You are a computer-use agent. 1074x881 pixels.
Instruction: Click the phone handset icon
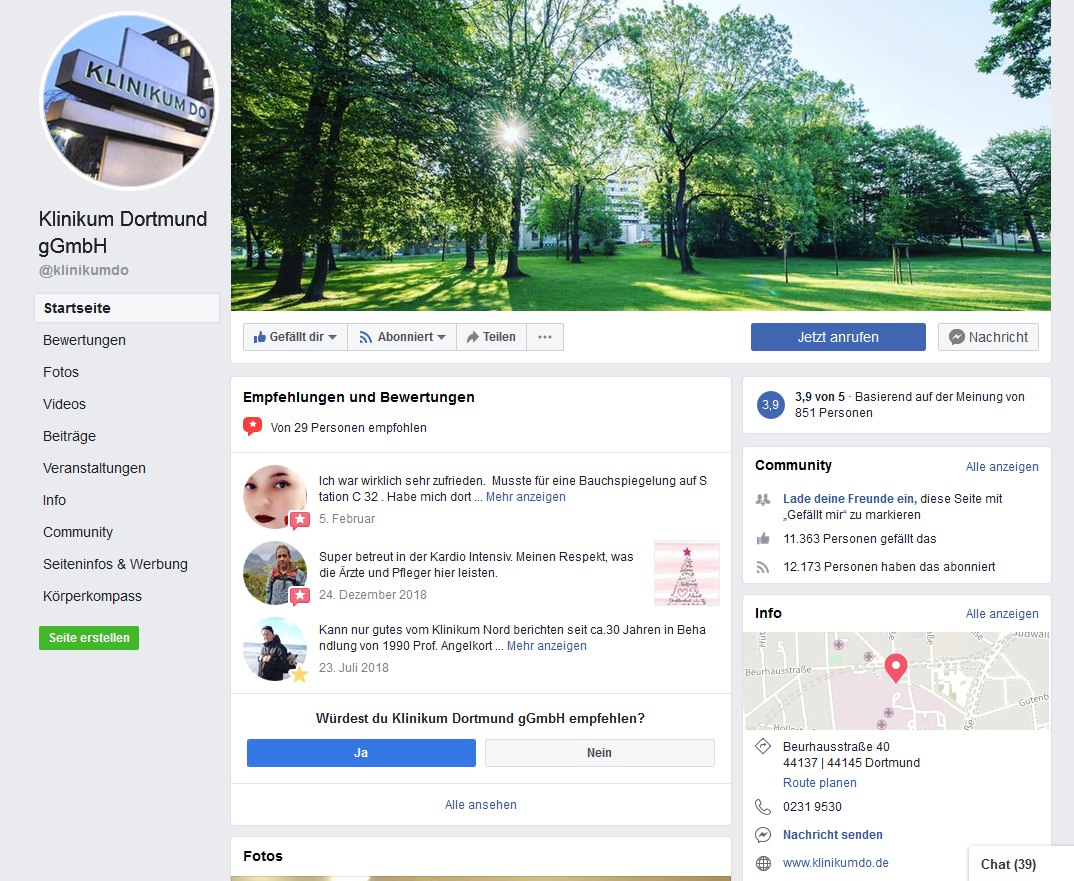[x=763, y=807]
